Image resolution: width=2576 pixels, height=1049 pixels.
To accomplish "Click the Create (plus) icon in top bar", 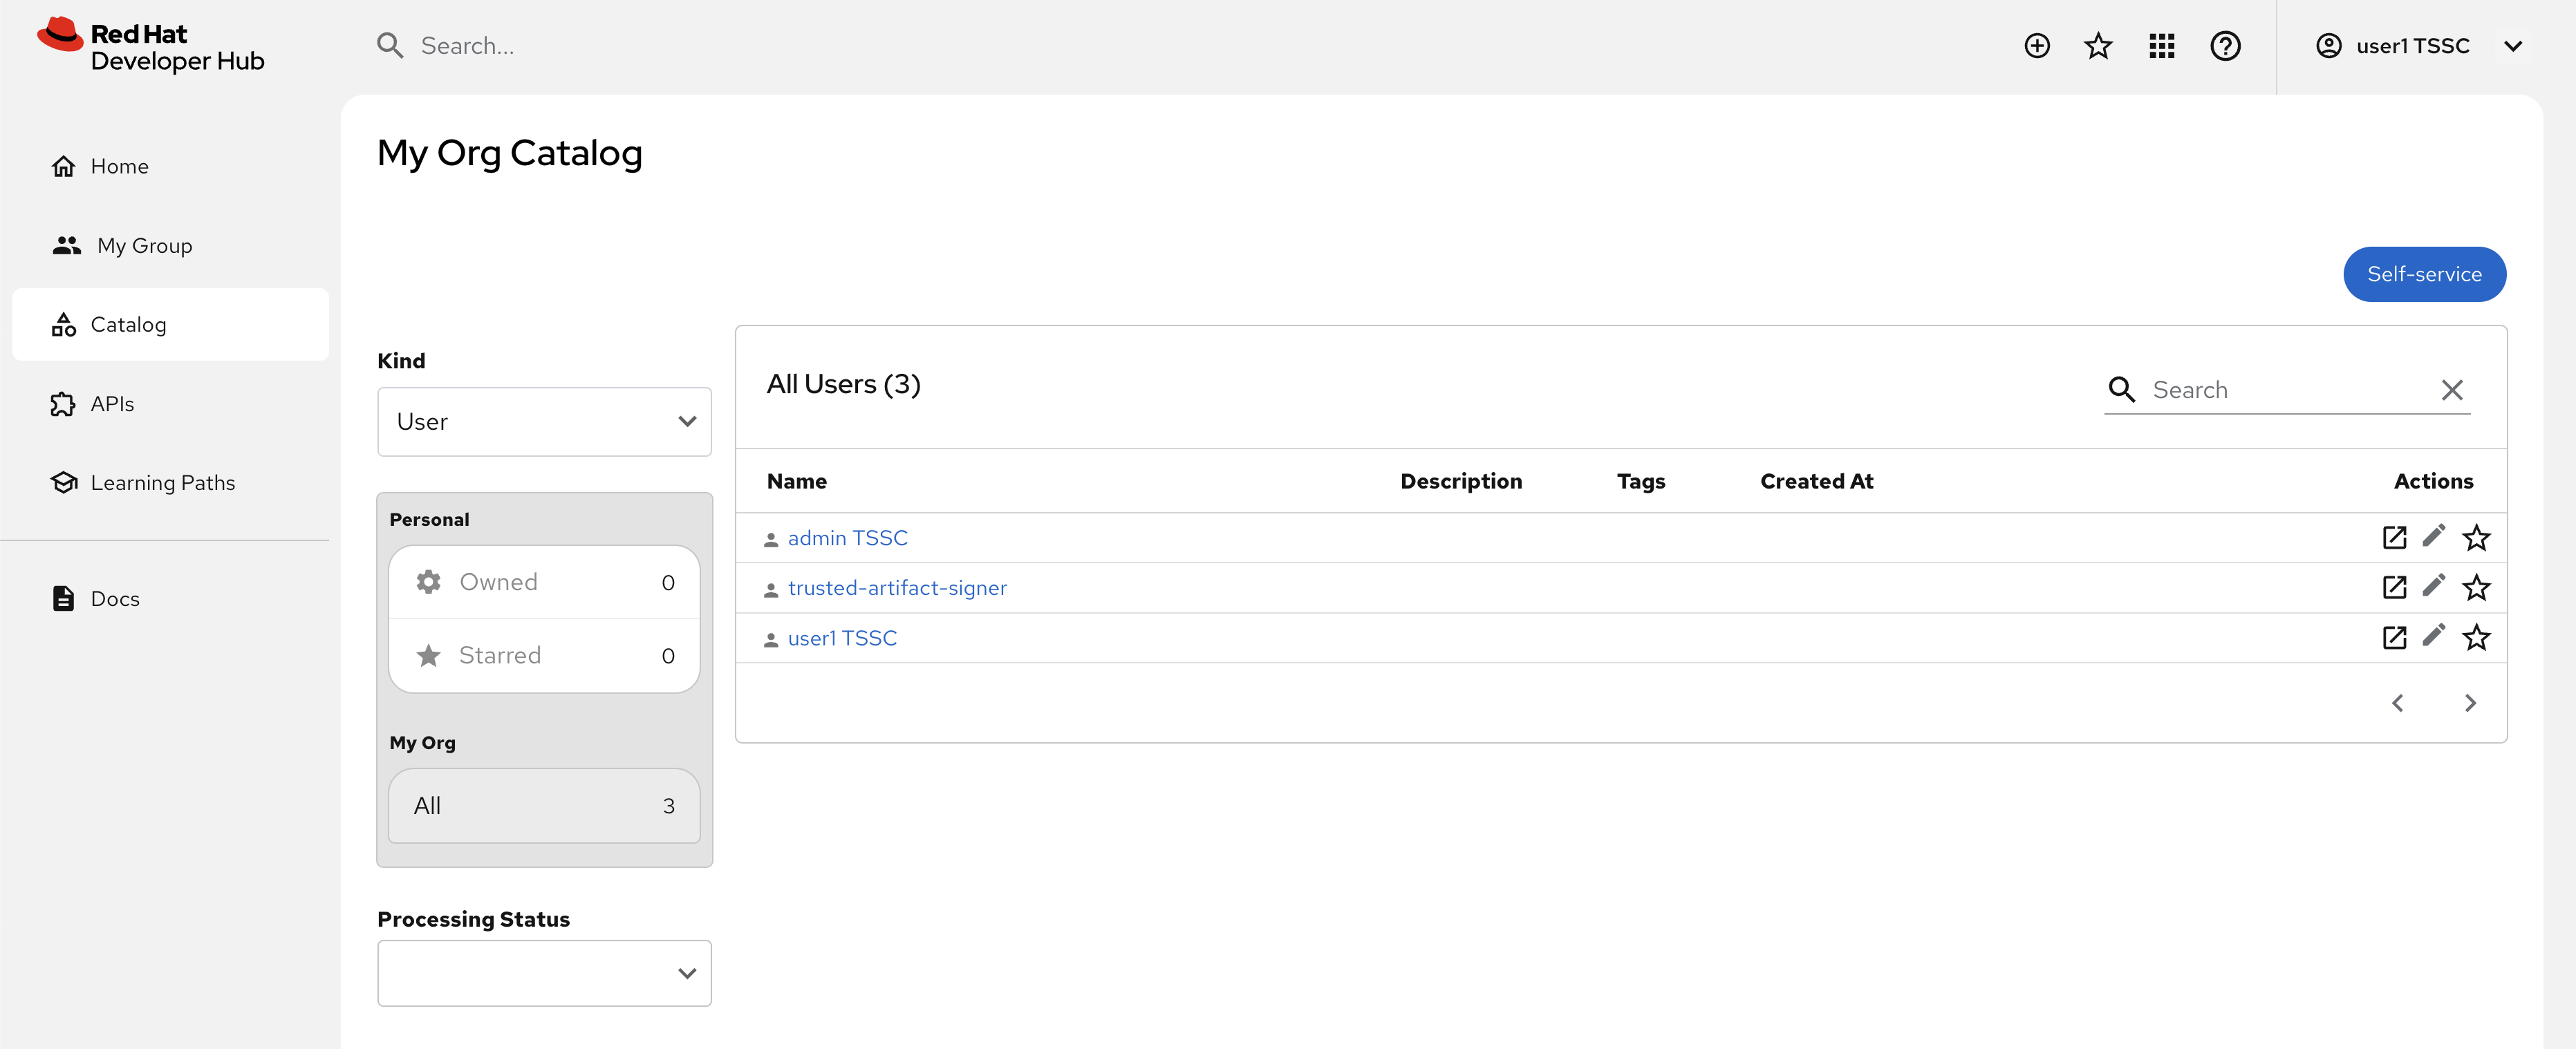I will 2037,45.
